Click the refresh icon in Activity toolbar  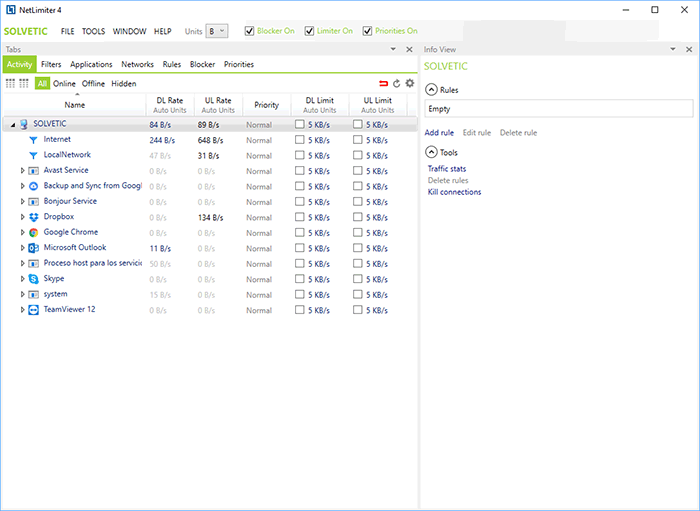tap(396, 84)
